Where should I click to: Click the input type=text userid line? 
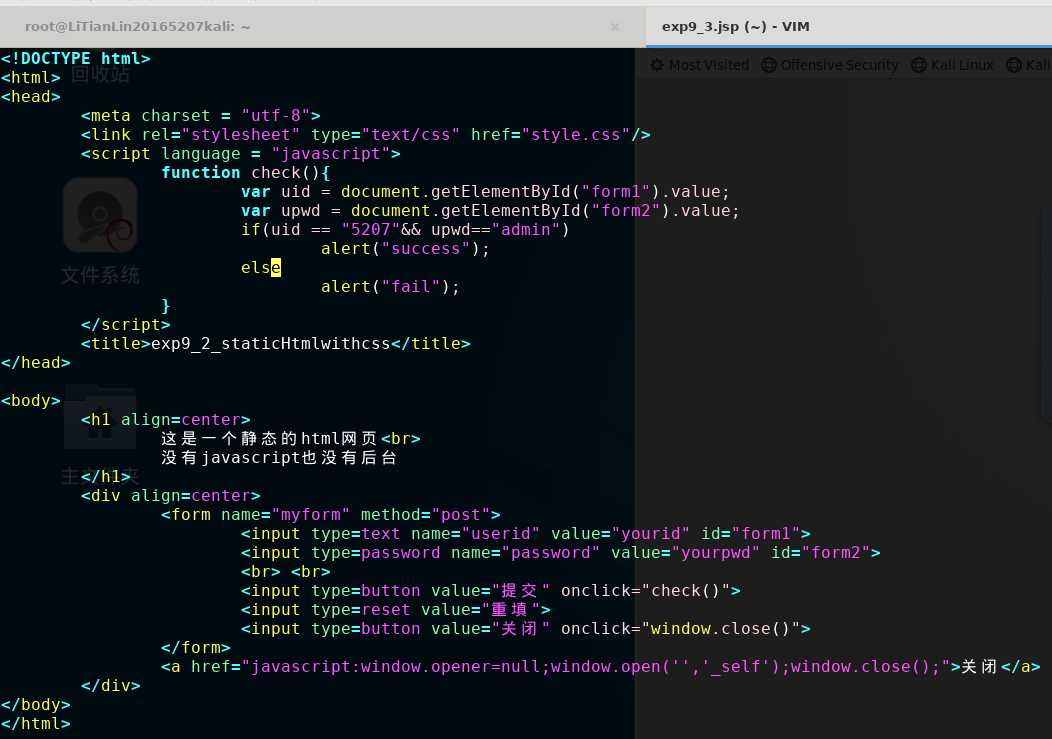(x=526, y=534)
